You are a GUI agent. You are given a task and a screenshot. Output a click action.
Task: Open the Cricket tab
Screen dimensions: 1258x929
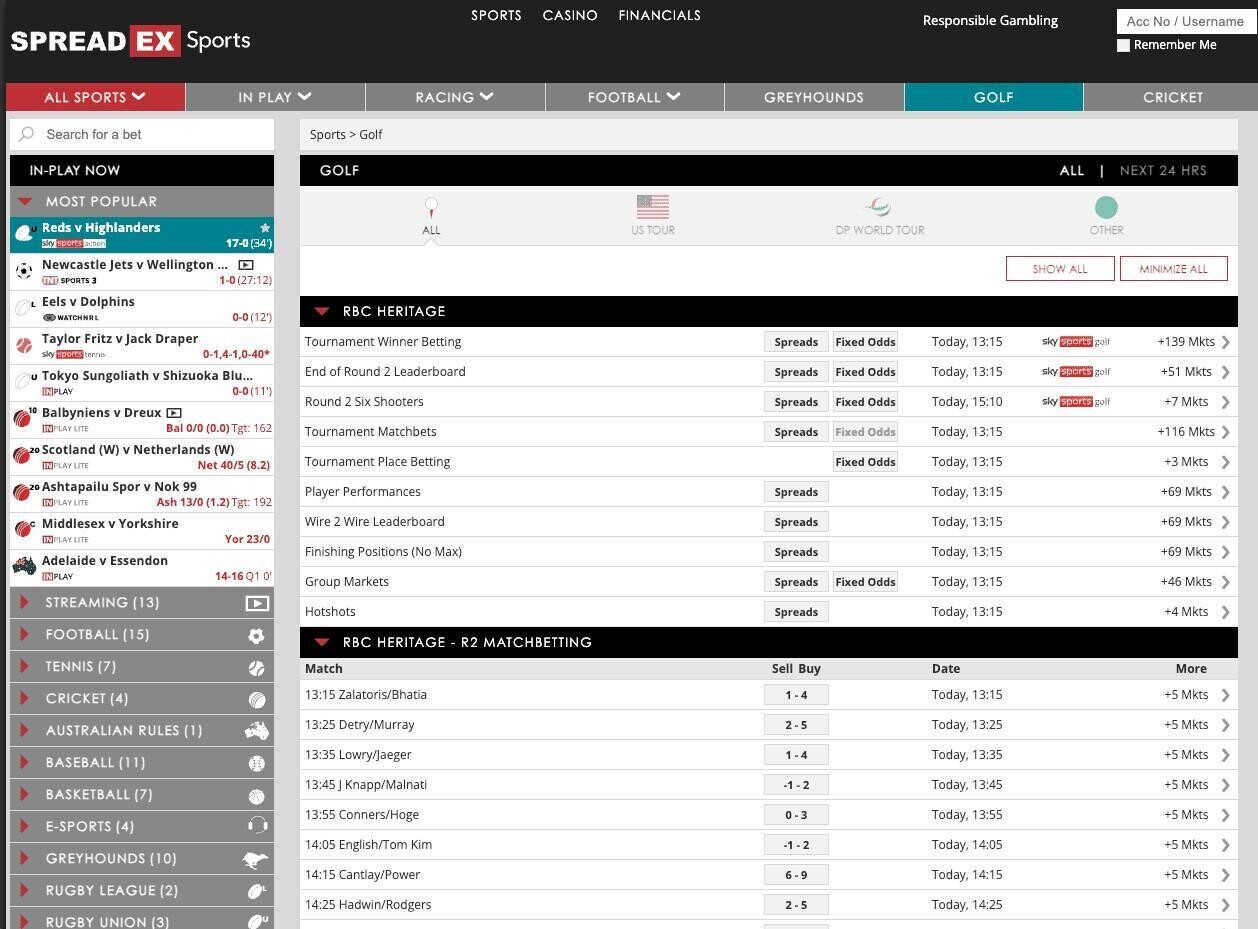(1172, 97)
